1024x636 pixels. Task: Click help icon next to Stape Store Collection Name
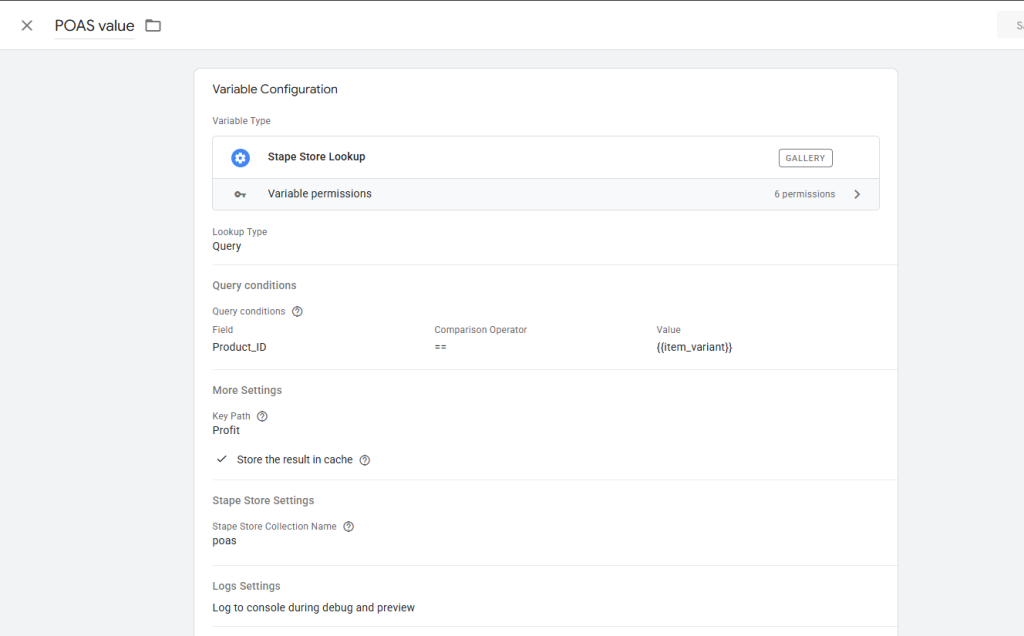click(349, 526)
